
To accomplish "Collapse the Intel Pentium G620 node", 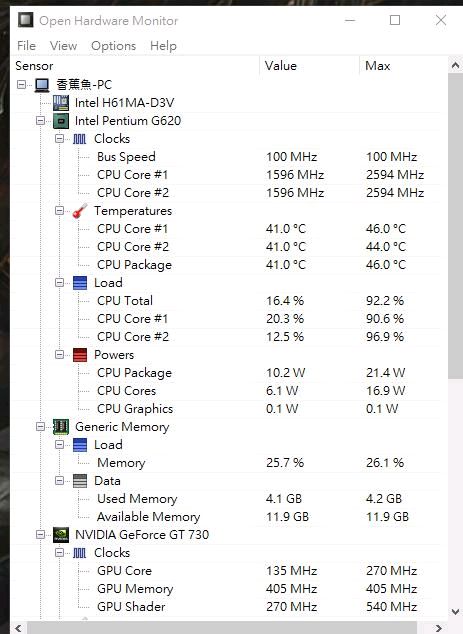I will [40, 120].
